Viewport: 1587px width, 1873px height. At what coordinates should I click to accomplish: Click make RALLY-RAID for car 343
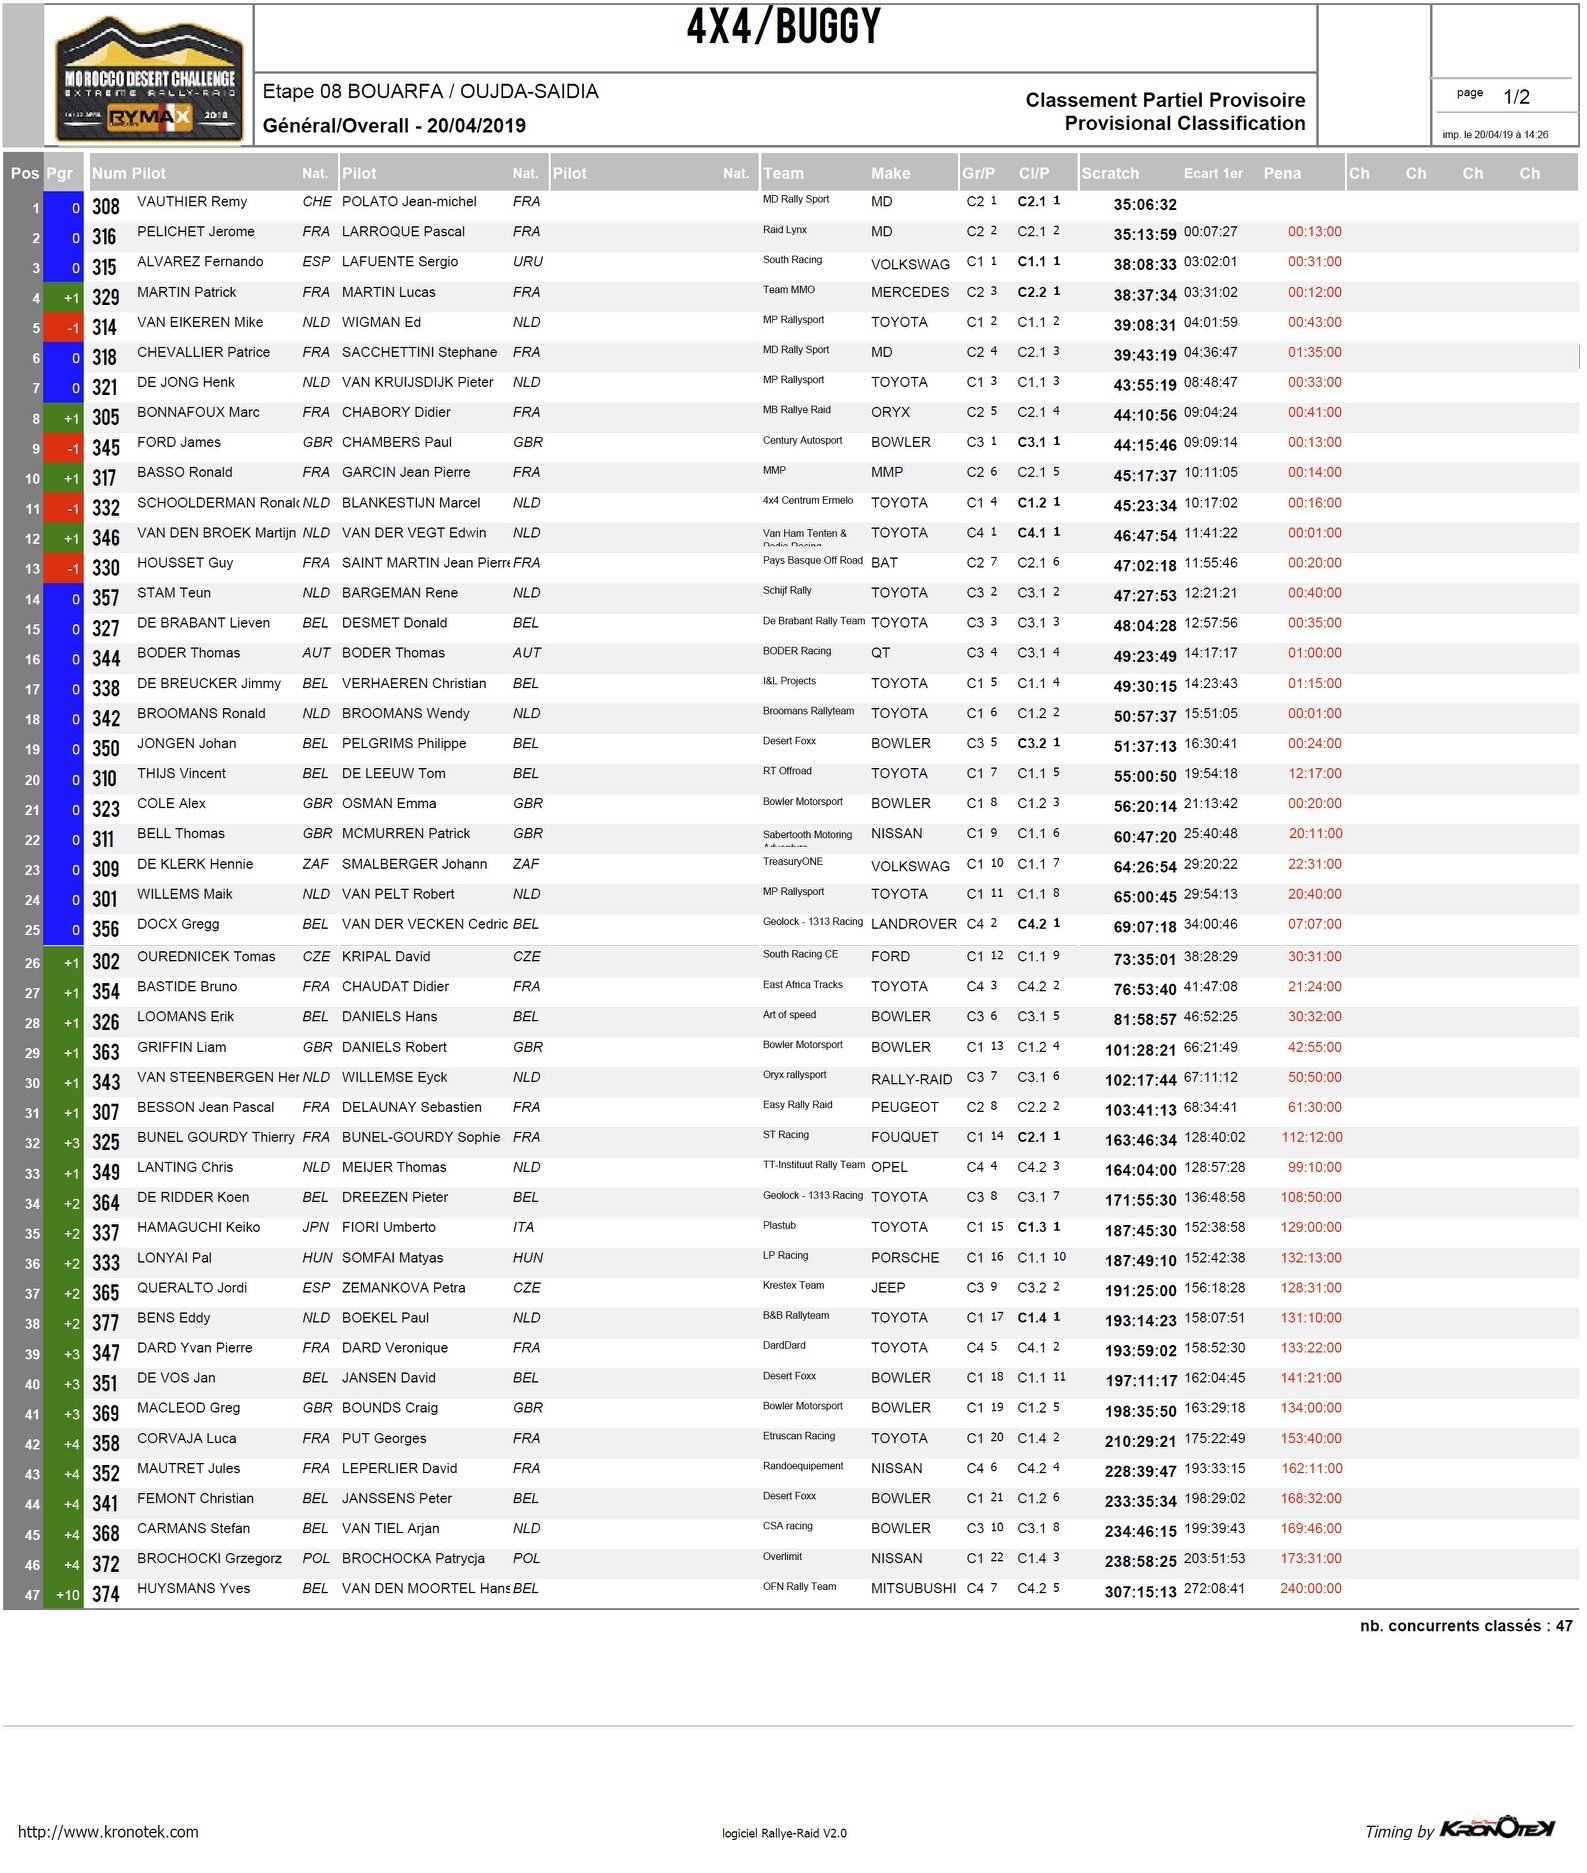click(x=911, y=1079)
